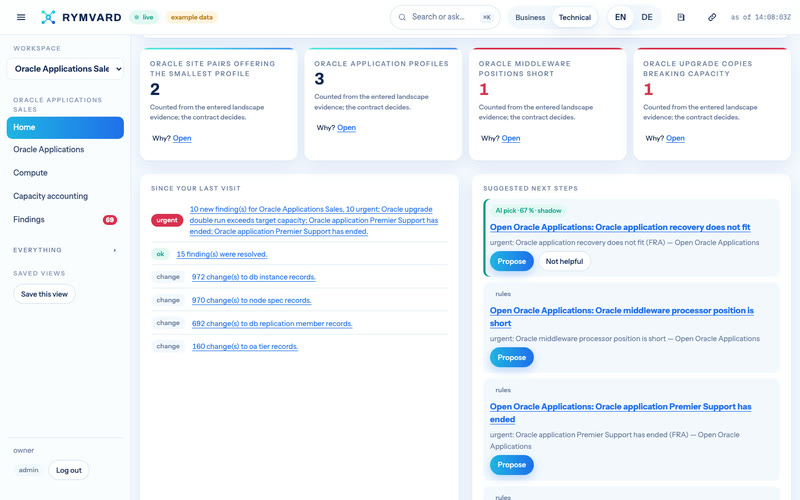Set language to EN
Viewport: 800px width, 500px height.
pyautogui.click(x=620, y=17)
